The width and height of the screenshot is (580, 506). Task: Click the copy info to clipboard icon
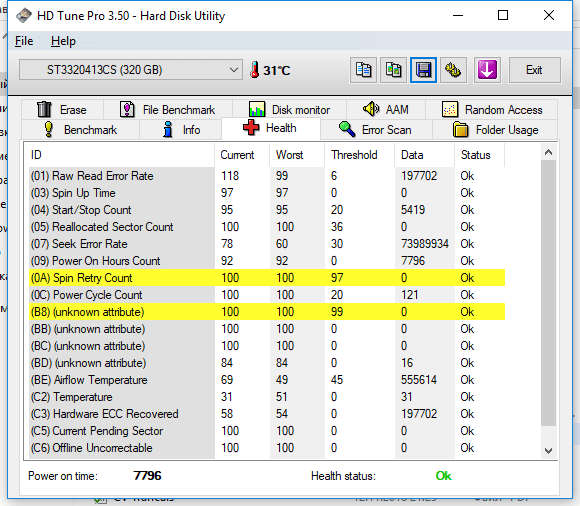pos(363,70)
